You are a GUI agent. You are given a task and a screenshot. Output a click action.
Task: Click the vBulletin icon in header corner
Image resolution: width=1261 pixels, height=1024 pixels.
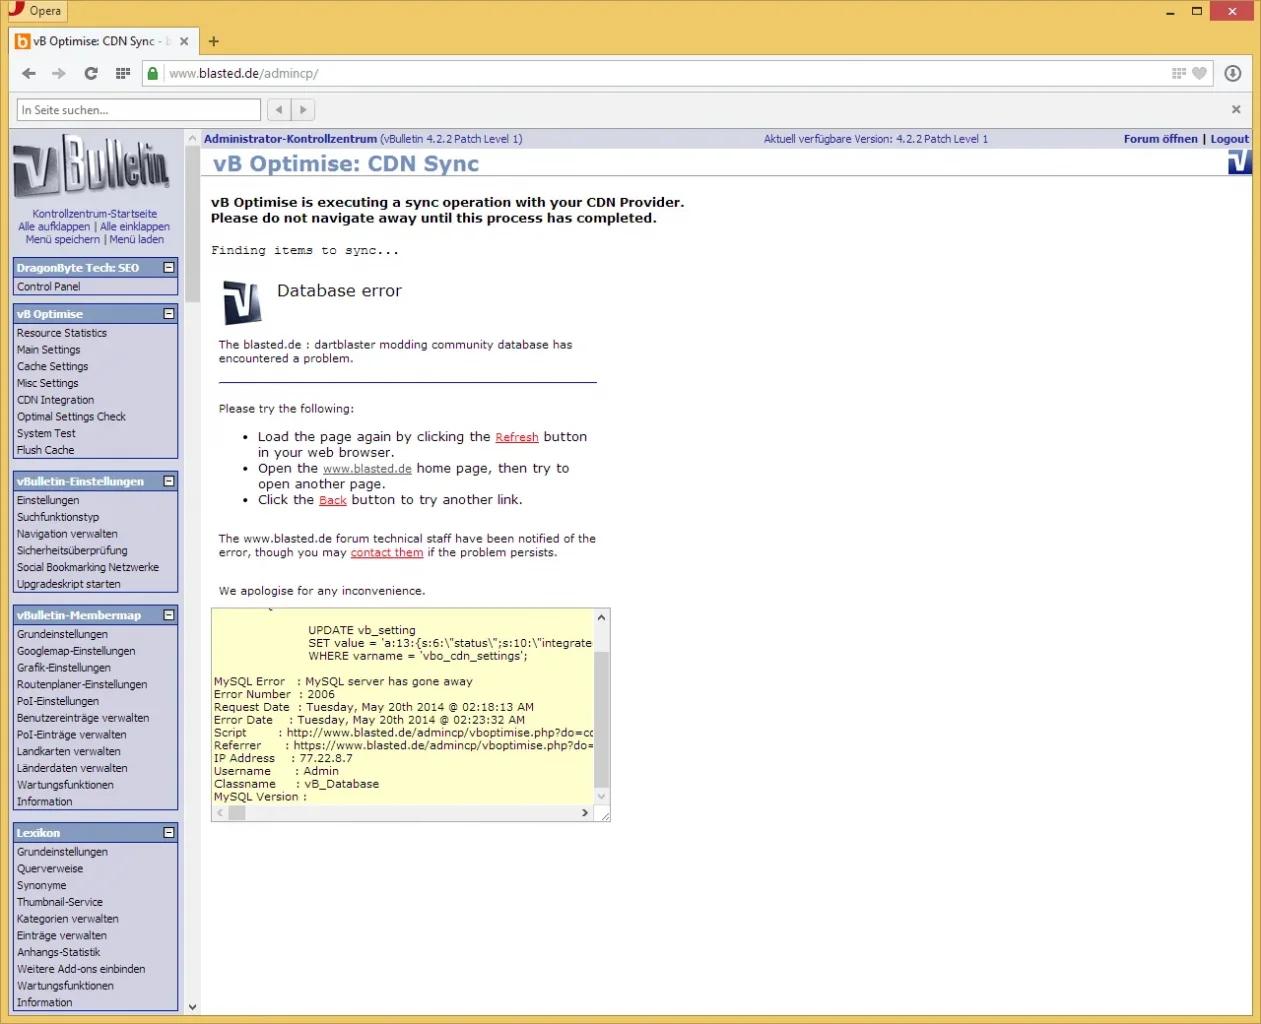coord(1240,162)
